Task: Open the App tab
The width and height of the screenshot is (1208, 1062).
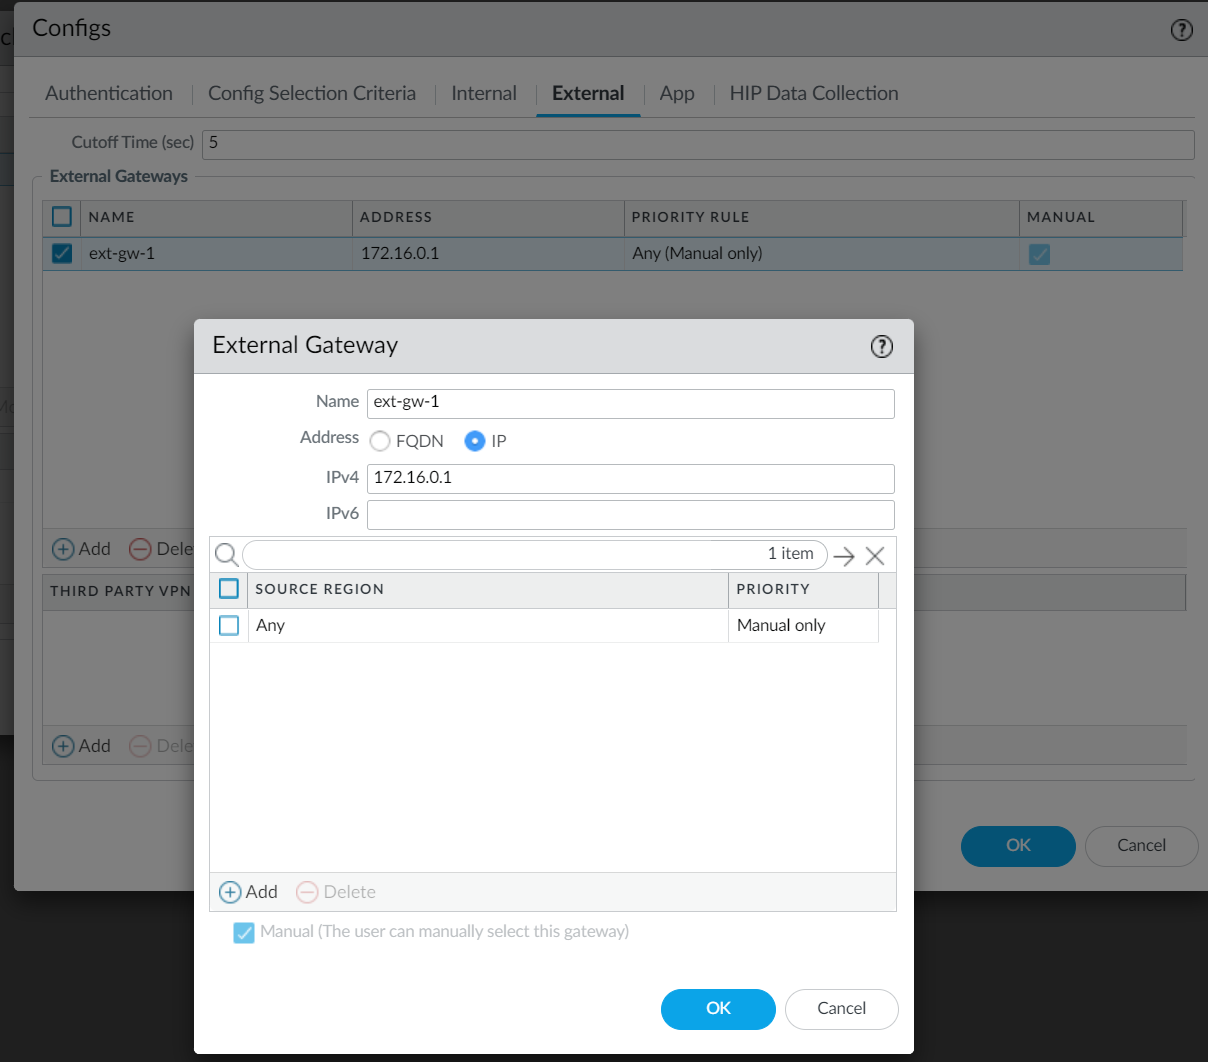Action: tap(677, 93)
